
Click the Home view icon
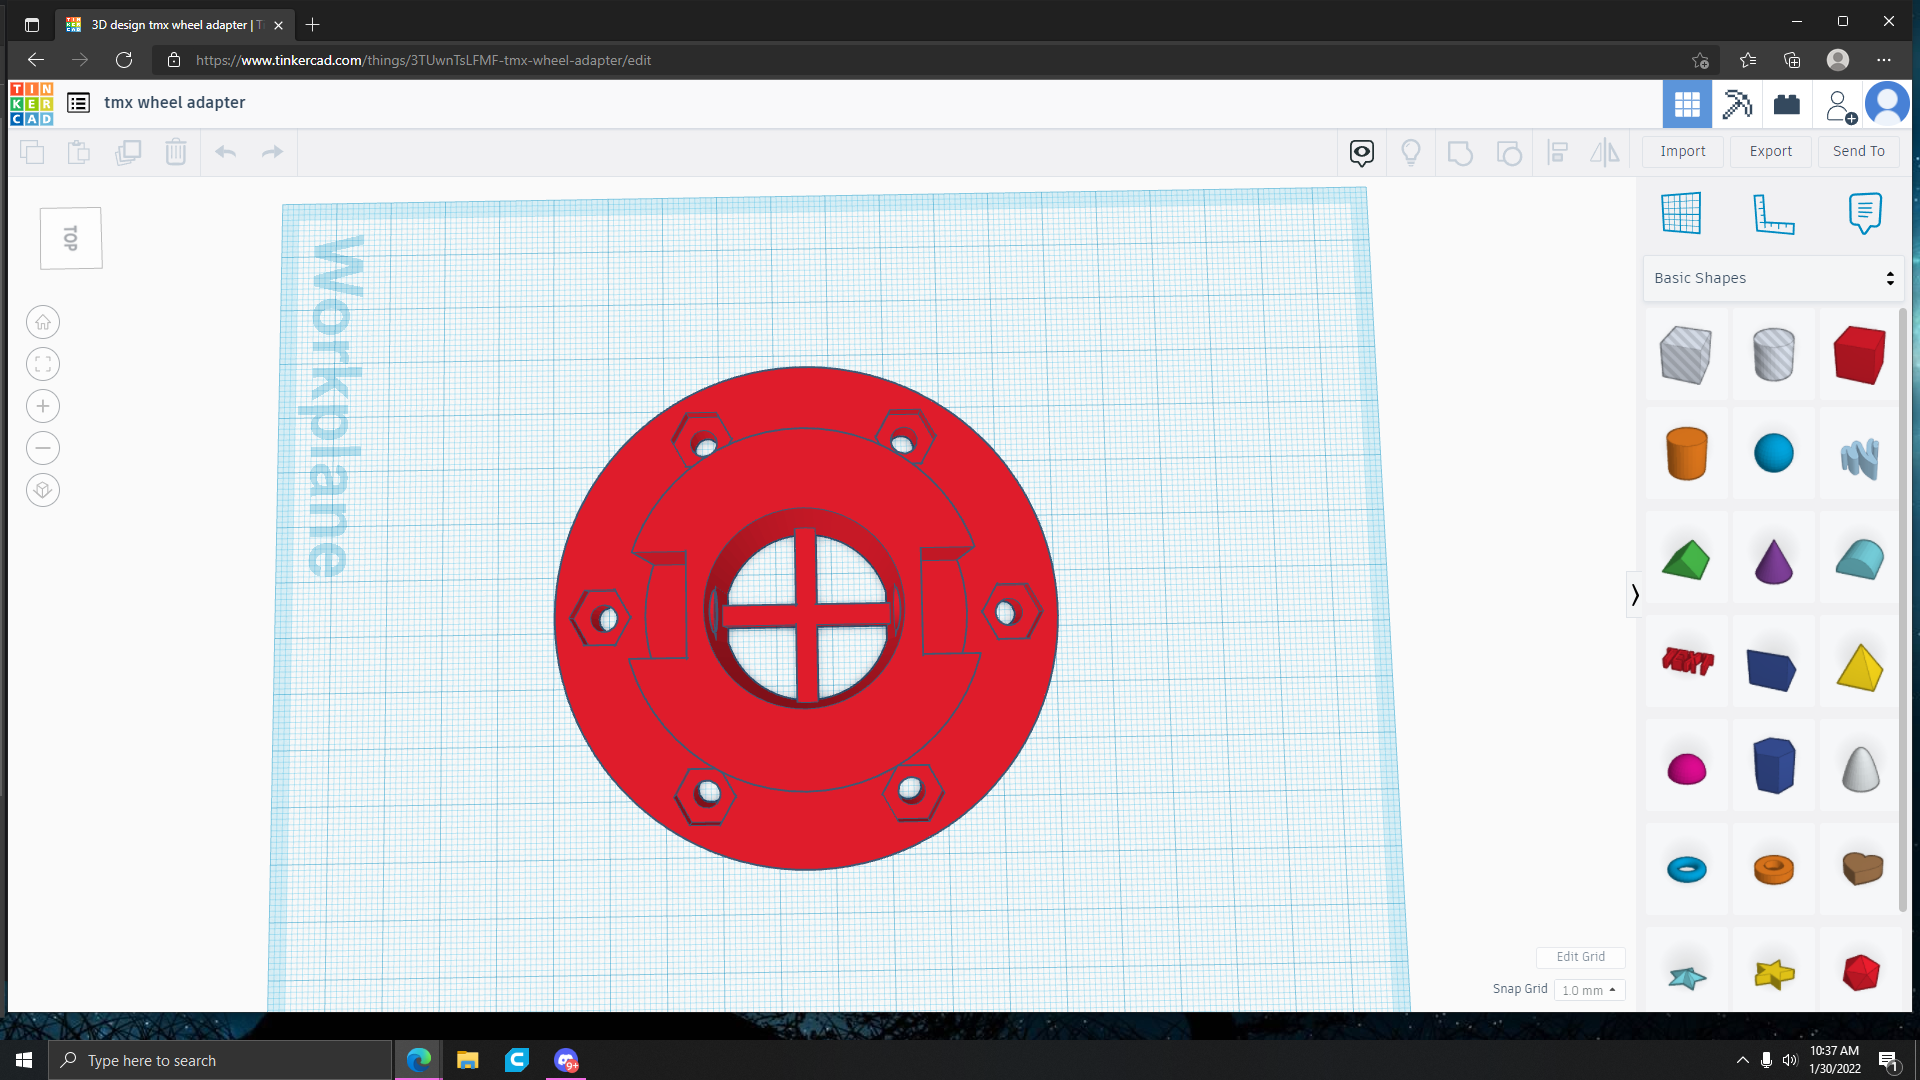43,322
